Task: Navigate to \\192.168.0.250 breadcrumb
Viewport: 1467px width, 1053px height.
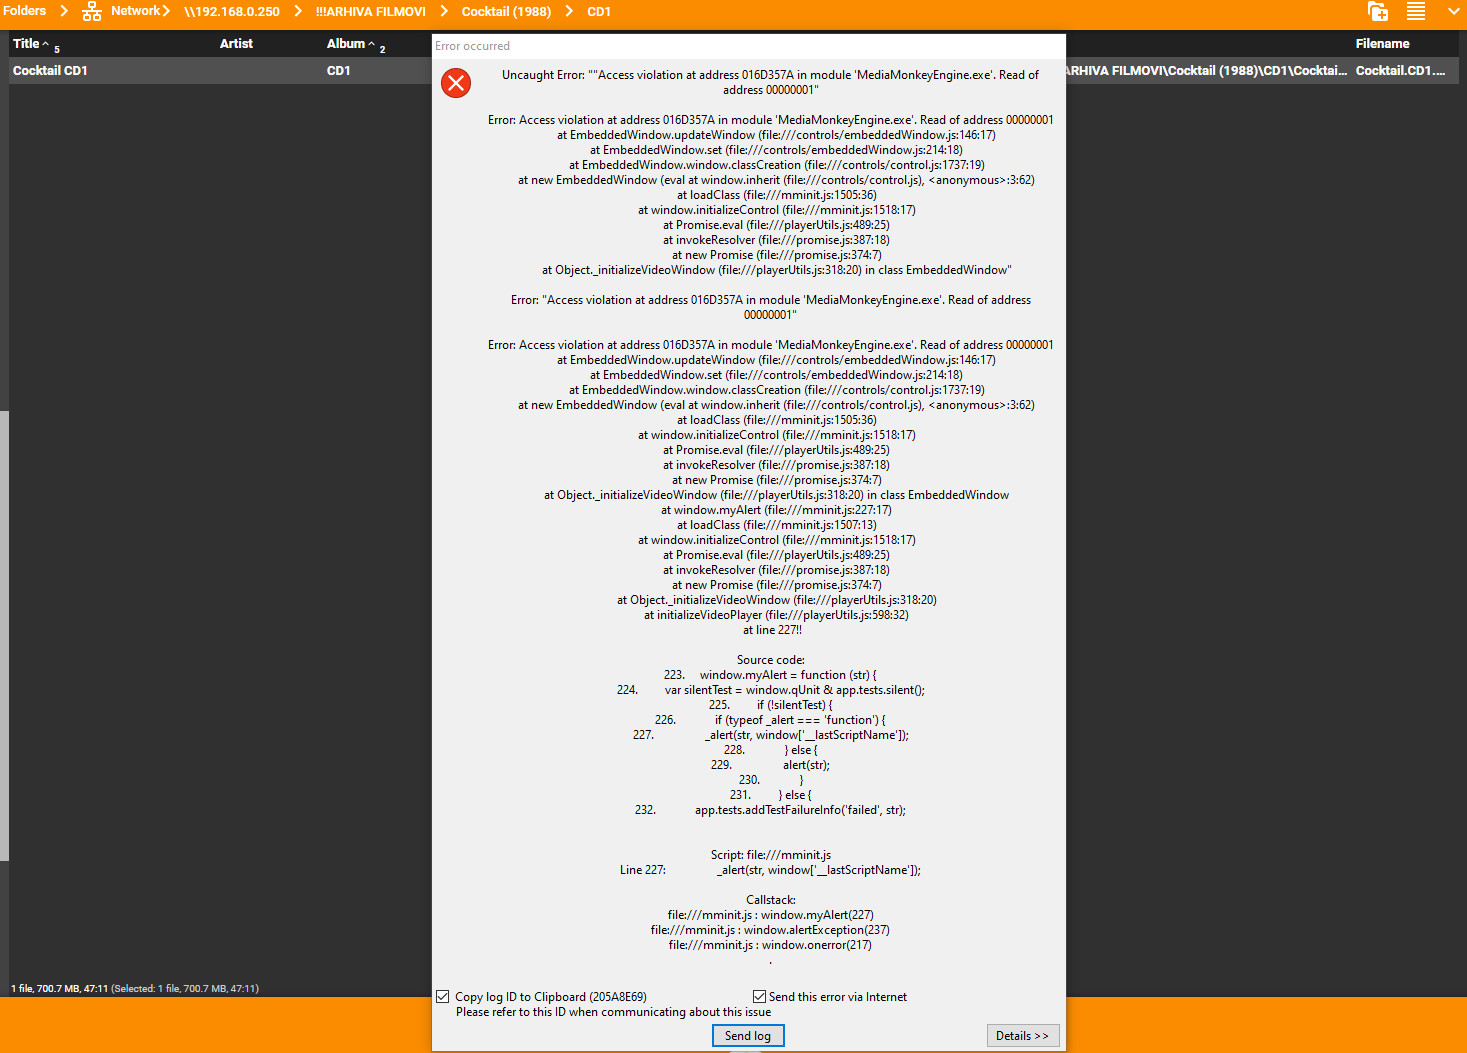Action: [x=232, y=12]
